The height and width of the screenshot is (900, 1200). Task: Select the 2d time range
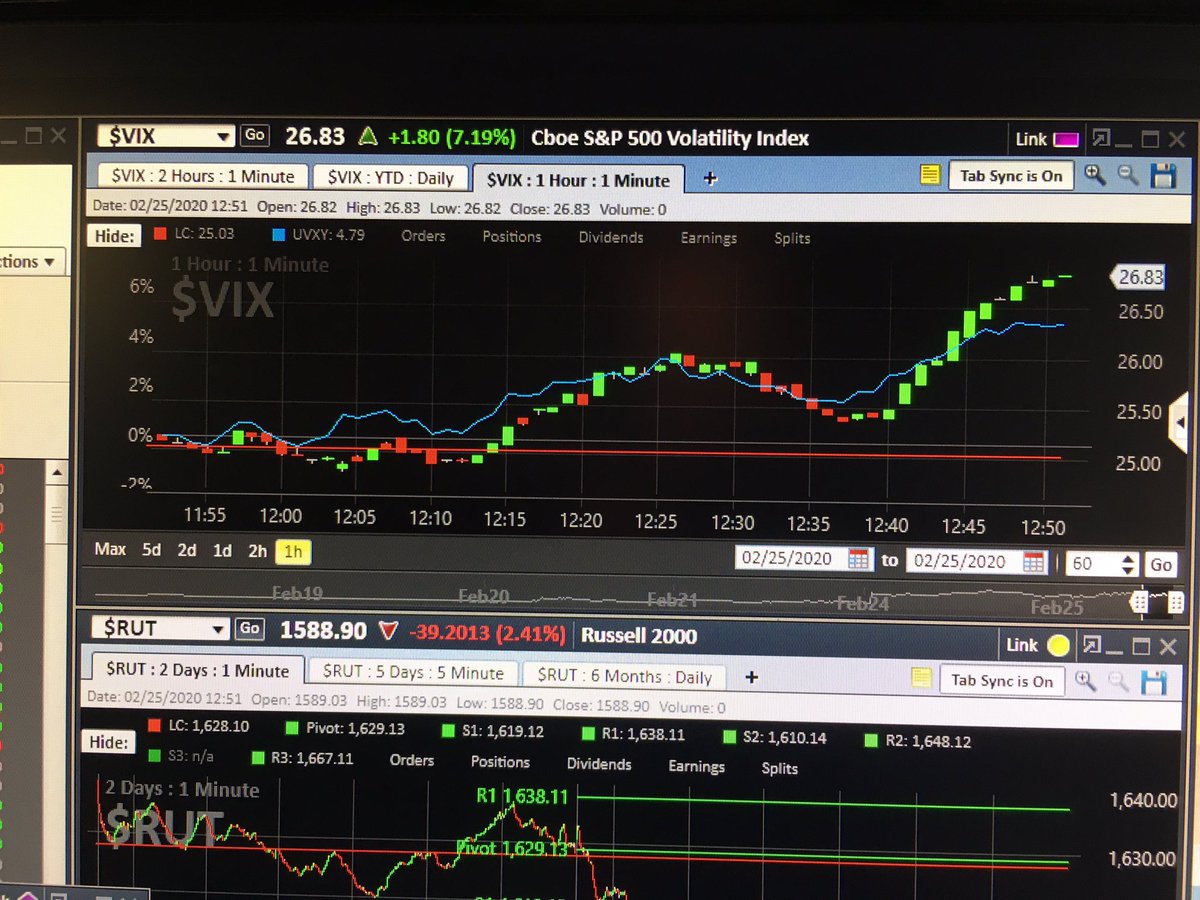(187, 550)
